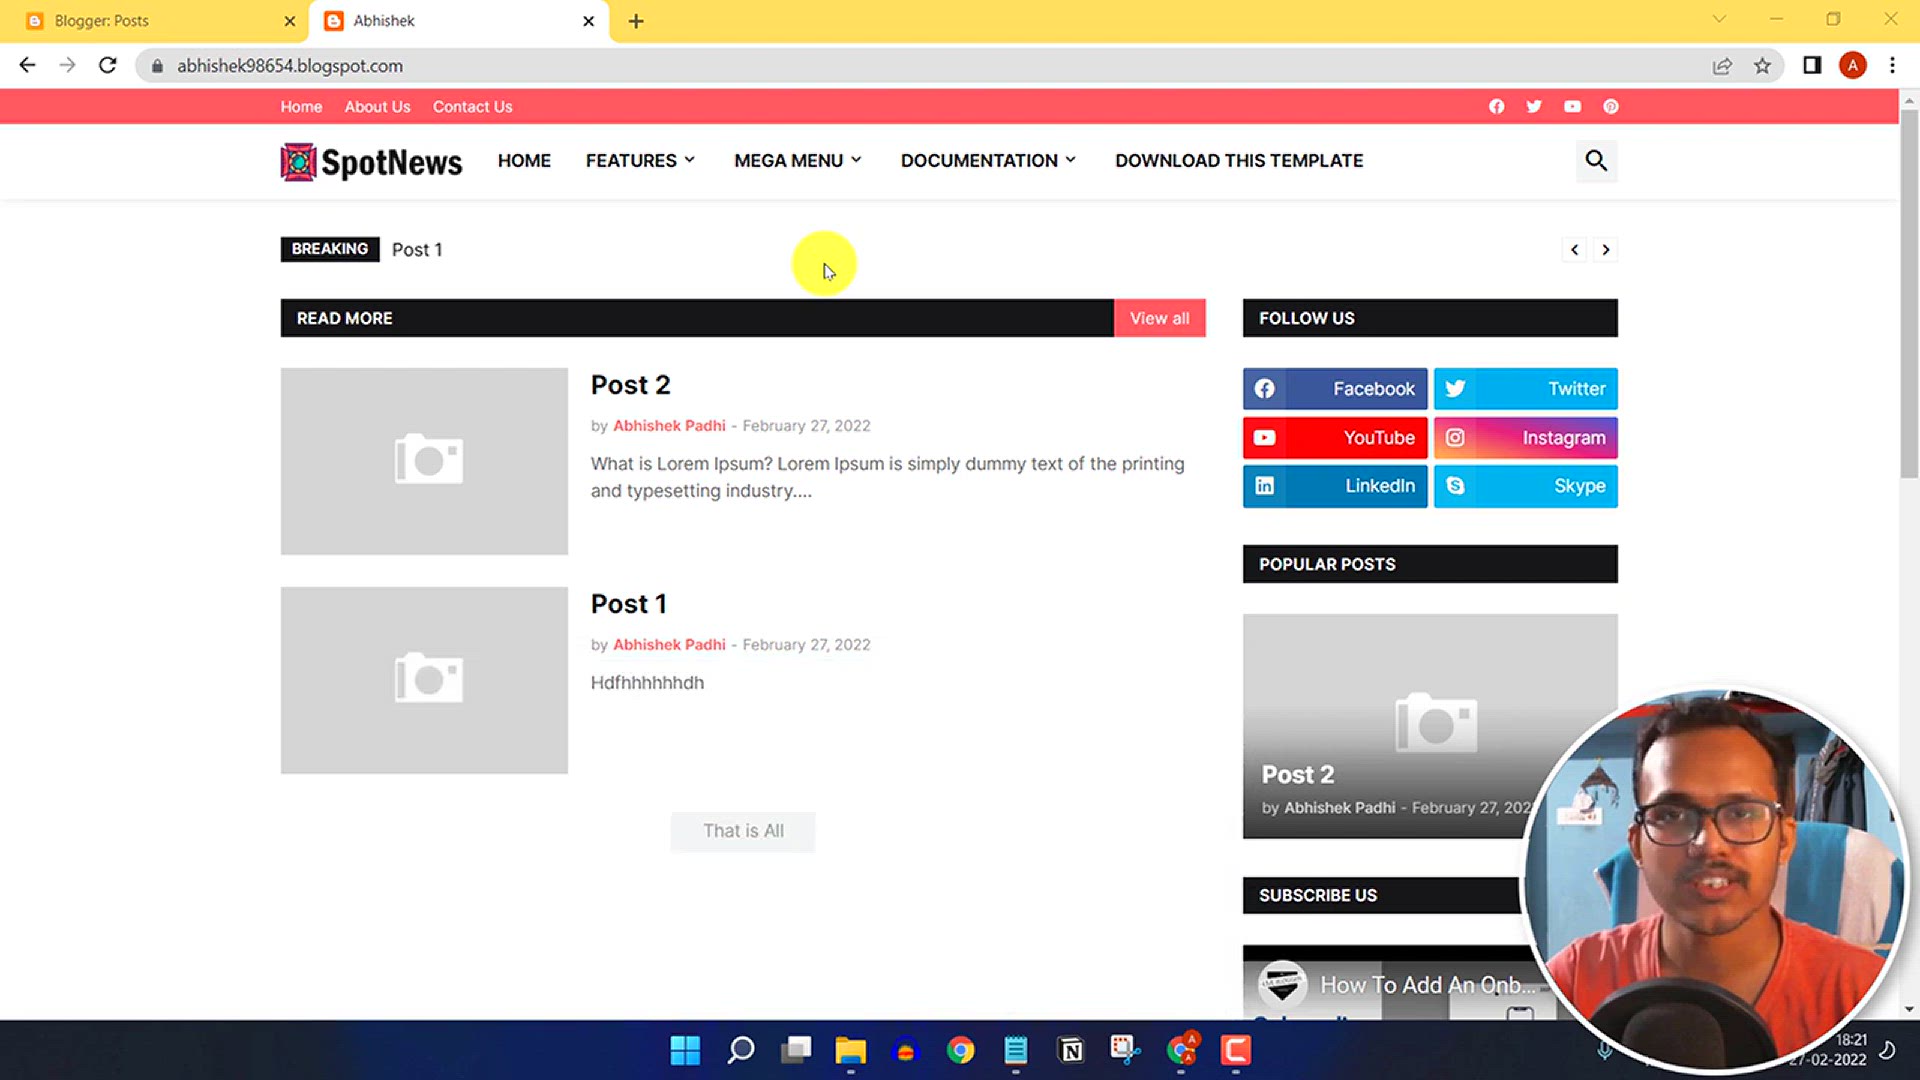Open the Facebook icon in the top bar
The image size is (1920, 1080).
point(1496,106)
